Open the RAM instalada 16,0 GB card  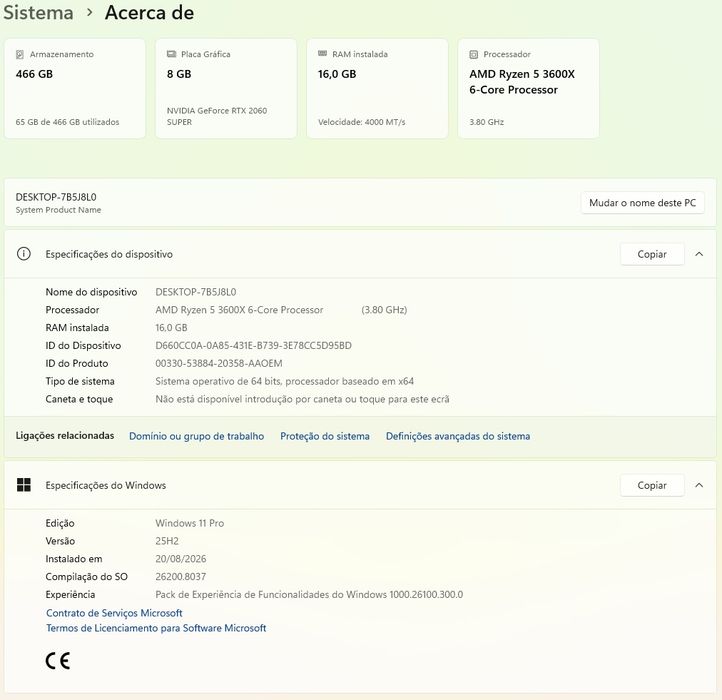377,88
